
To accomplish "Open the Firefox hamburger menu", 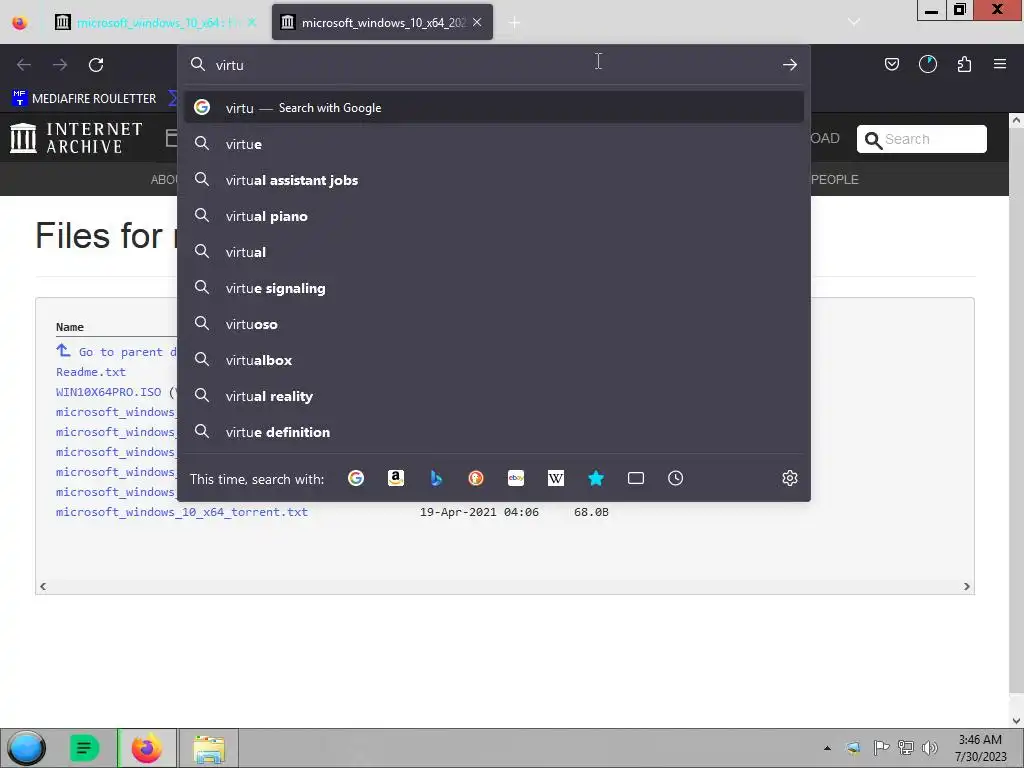I will click(x=1000, y=64).
